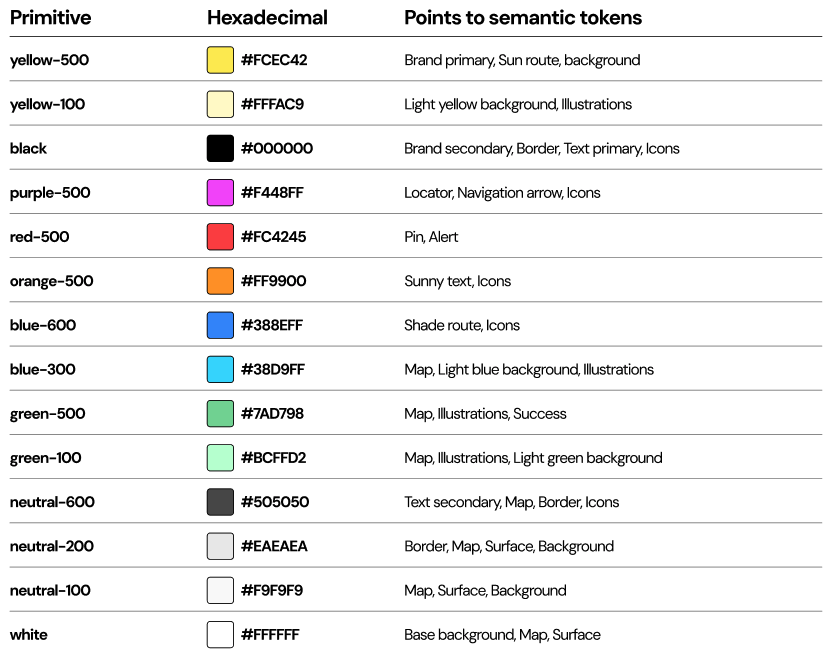Select the pale green-100 swatch
Image resolution: width=827 pixels, height=663 pixels.
[x=220, y=458]
